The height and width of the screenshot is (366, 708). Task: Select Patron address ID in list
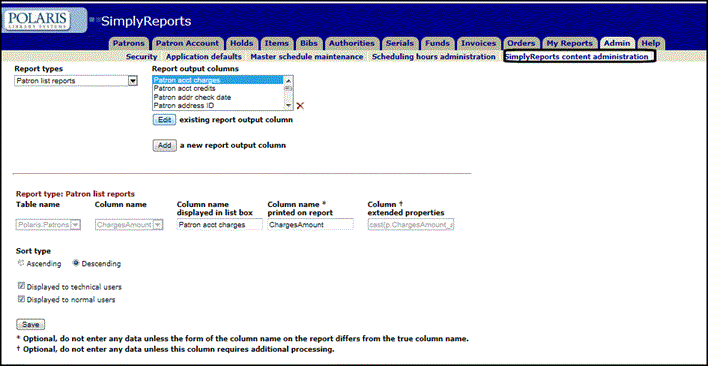point(218,106)
